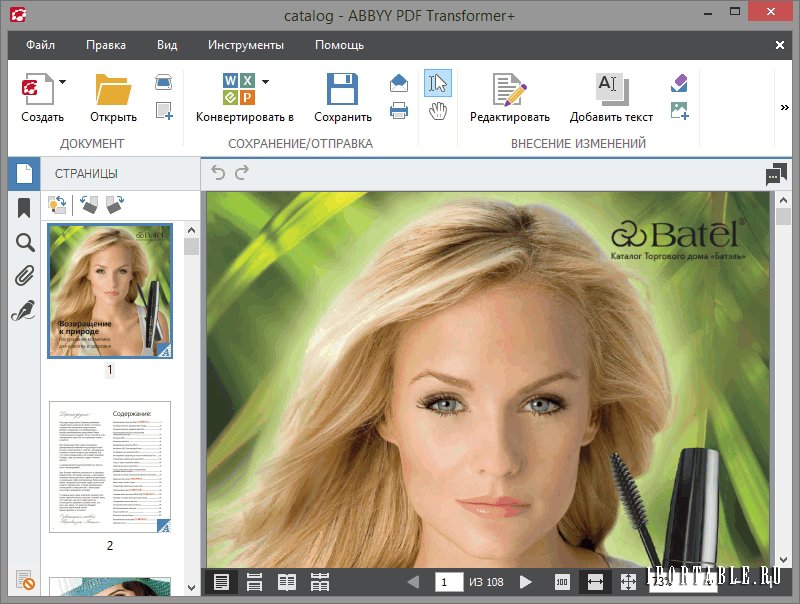Select page 2 thumbnail

(x=110, y=467)
